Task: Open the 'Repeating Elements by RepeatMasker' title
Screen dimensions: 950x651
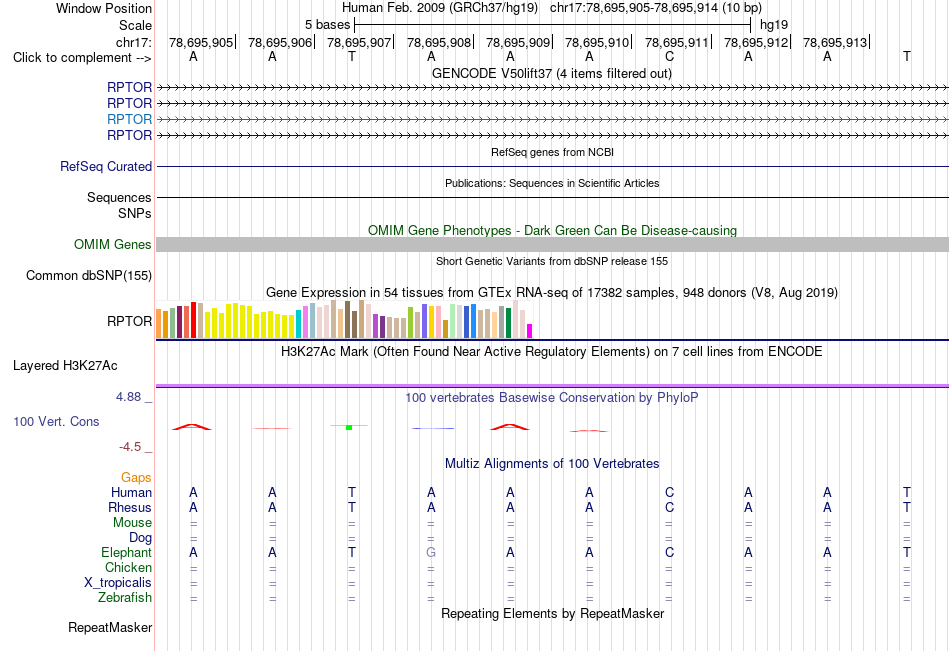Action: pos(552,613)
